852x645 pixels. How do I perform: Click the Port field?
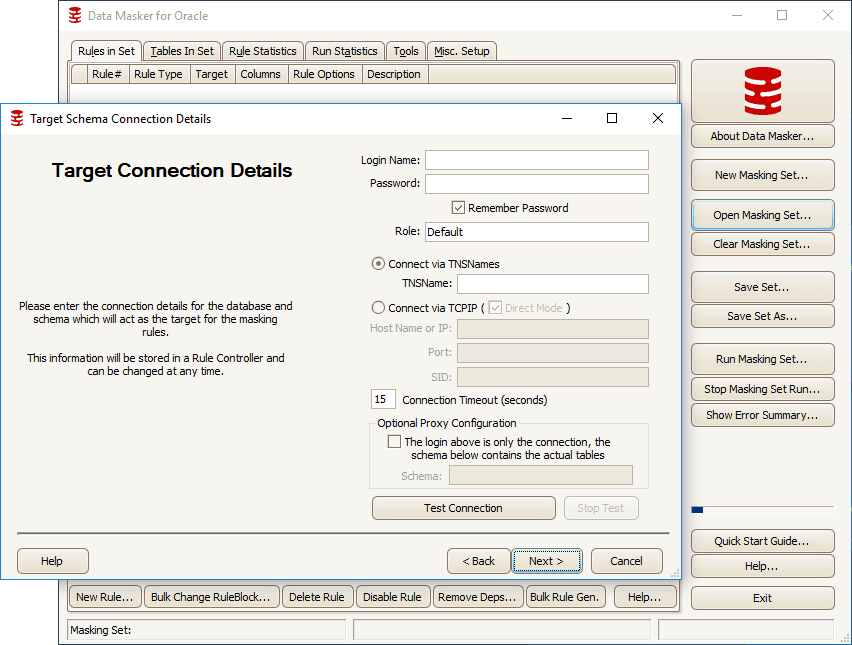coord(553,353)
